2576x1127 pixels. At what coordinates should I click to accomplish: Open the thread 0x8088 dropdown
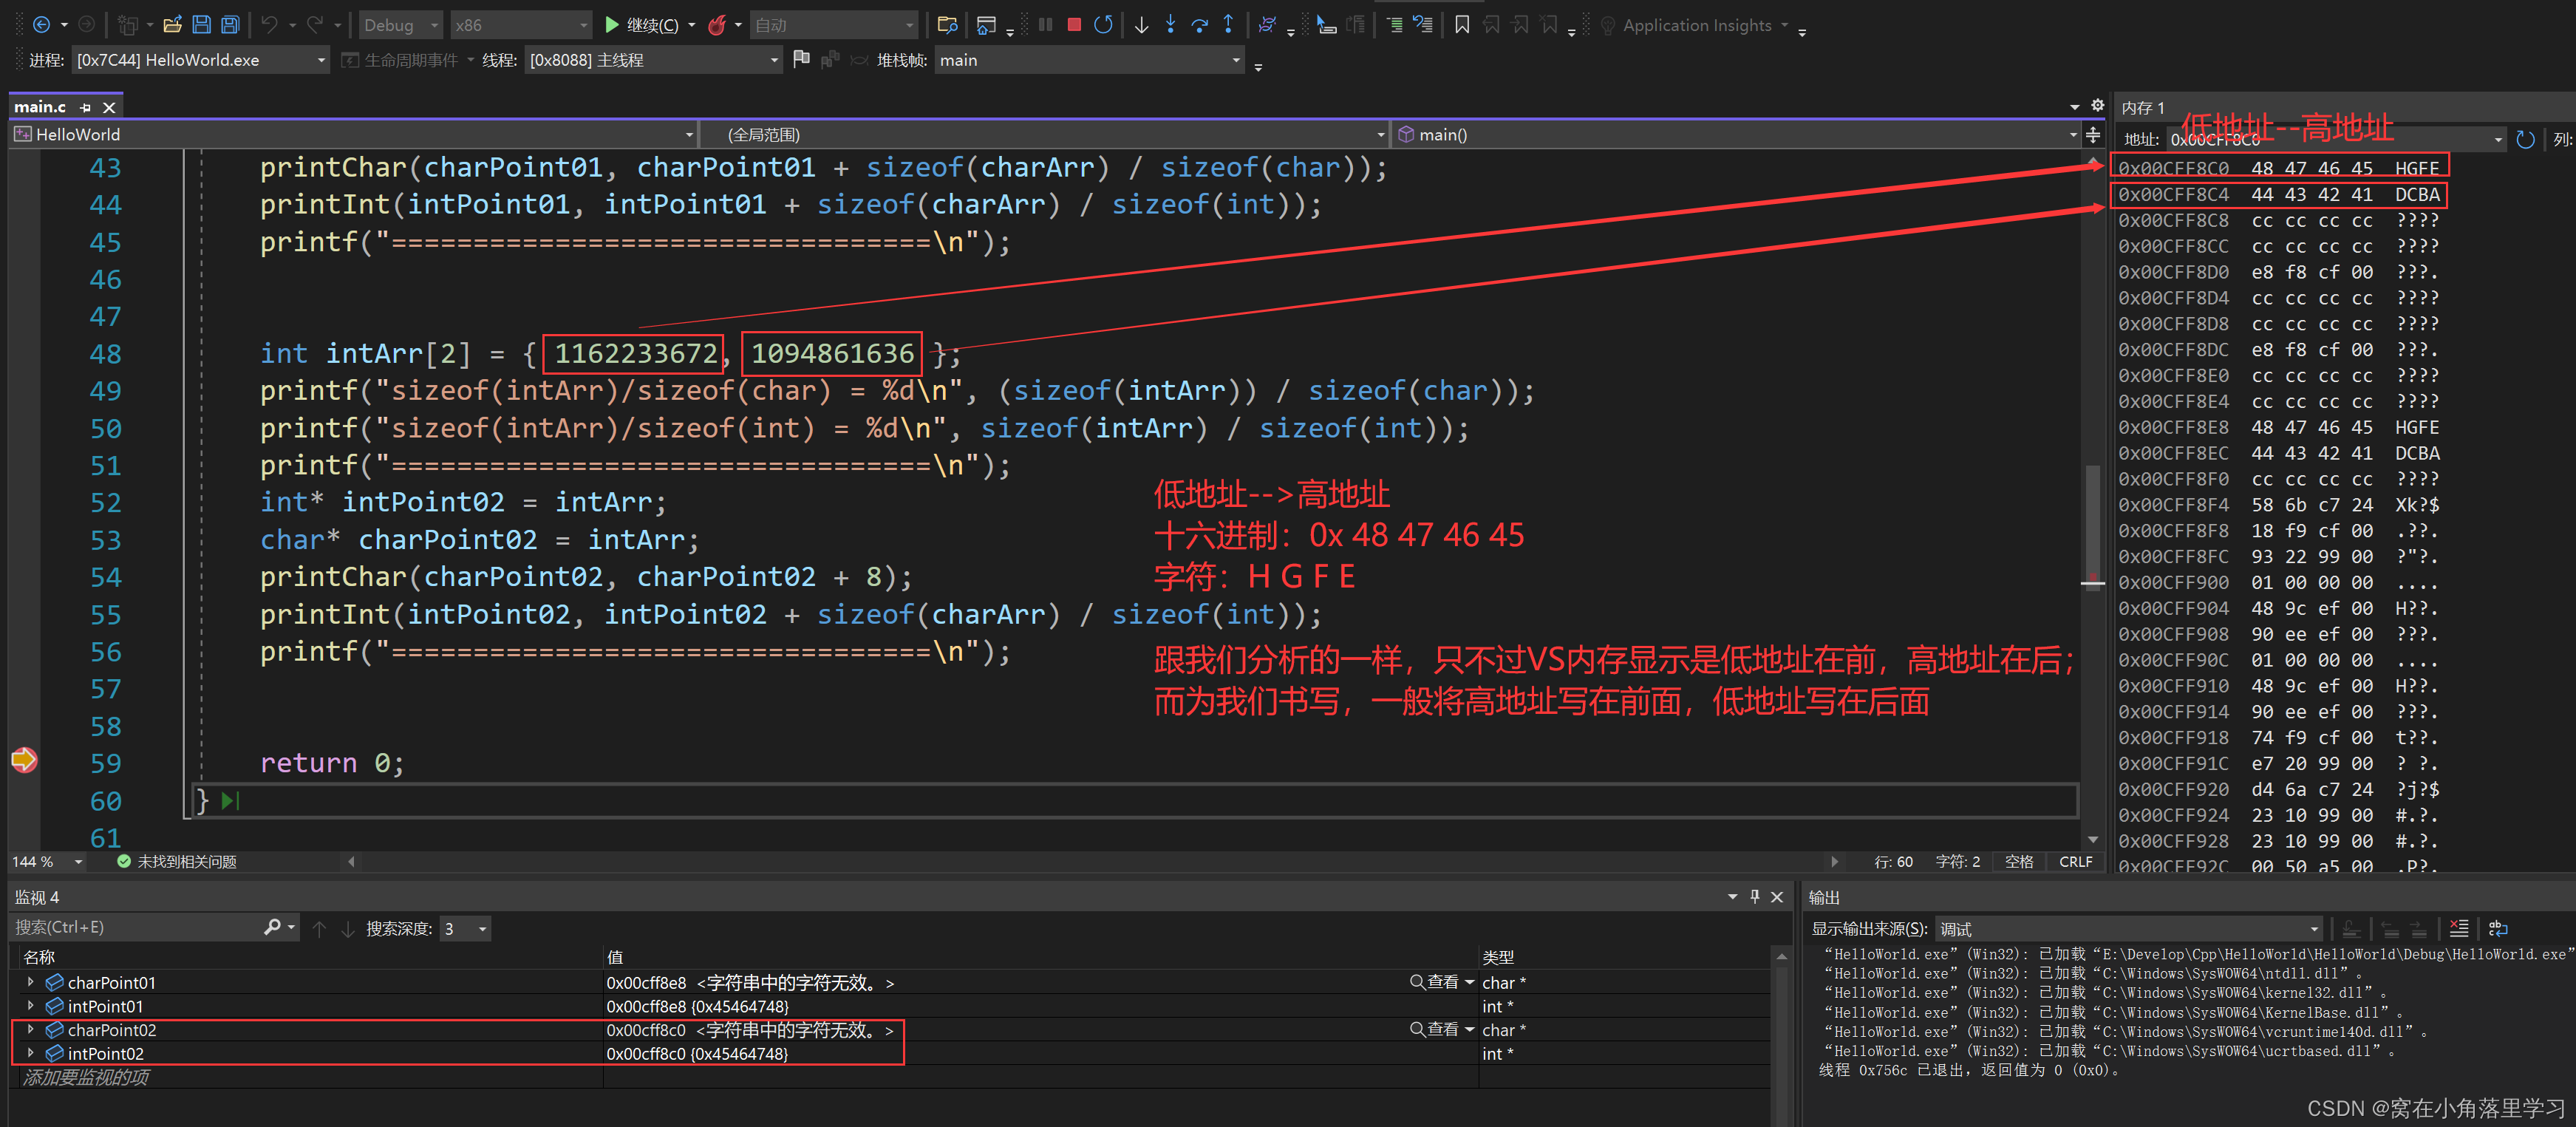[654, 60]
